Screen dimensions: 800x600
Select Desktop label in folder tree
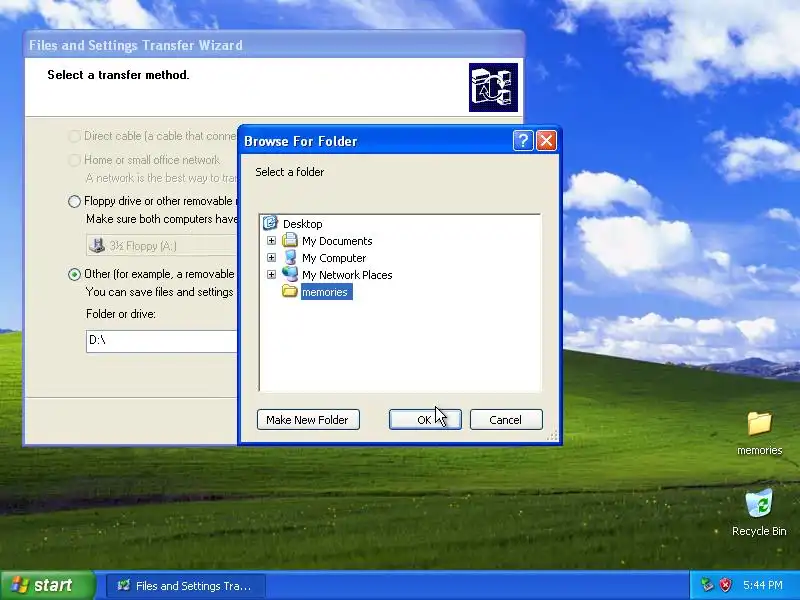pos(303,224)
